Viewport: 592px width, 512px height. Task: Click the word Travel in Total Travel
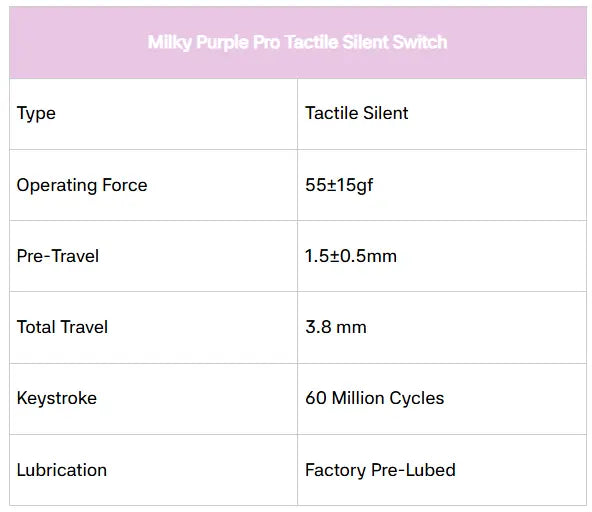pos(85,327)
